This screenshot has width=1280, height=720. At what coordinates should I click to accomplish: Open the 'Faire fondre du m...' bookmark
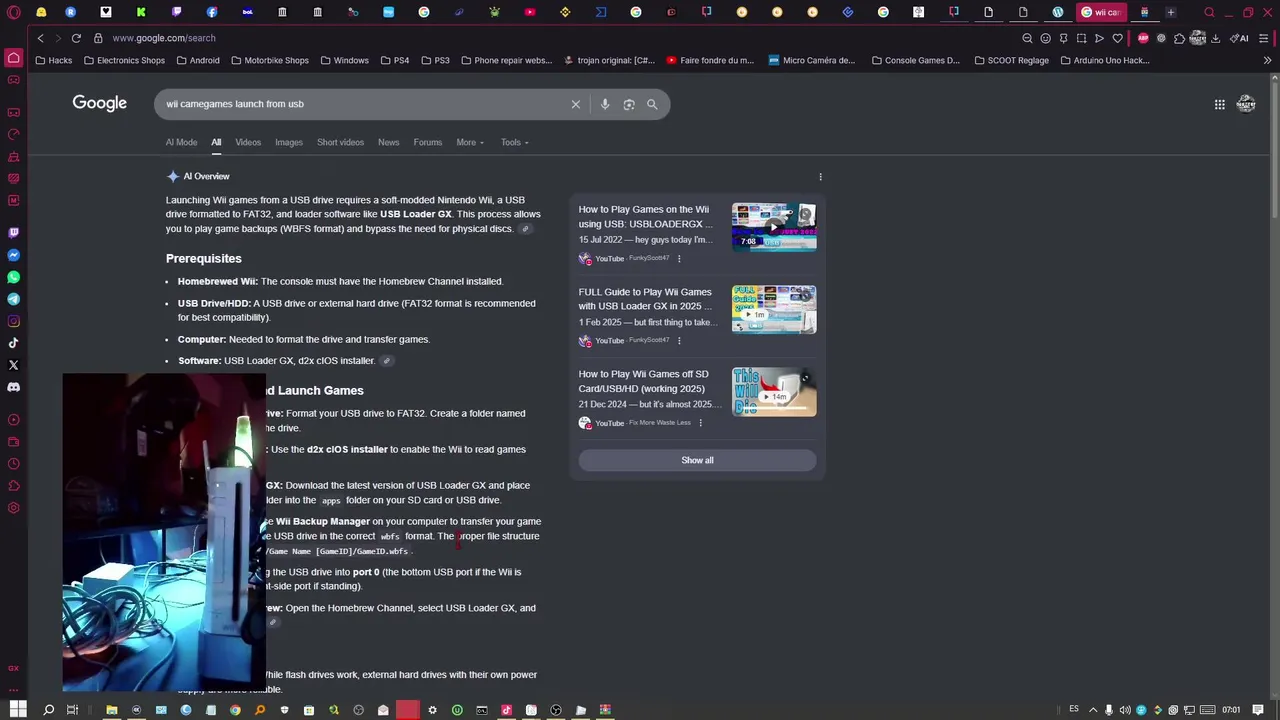[x=710, y=60]
